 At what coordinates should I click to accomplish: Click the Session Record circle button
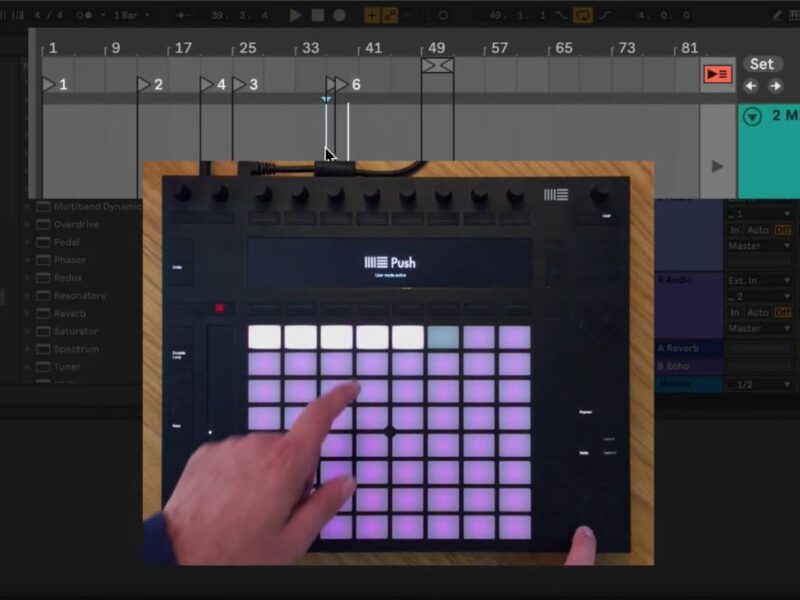[443, 15]
